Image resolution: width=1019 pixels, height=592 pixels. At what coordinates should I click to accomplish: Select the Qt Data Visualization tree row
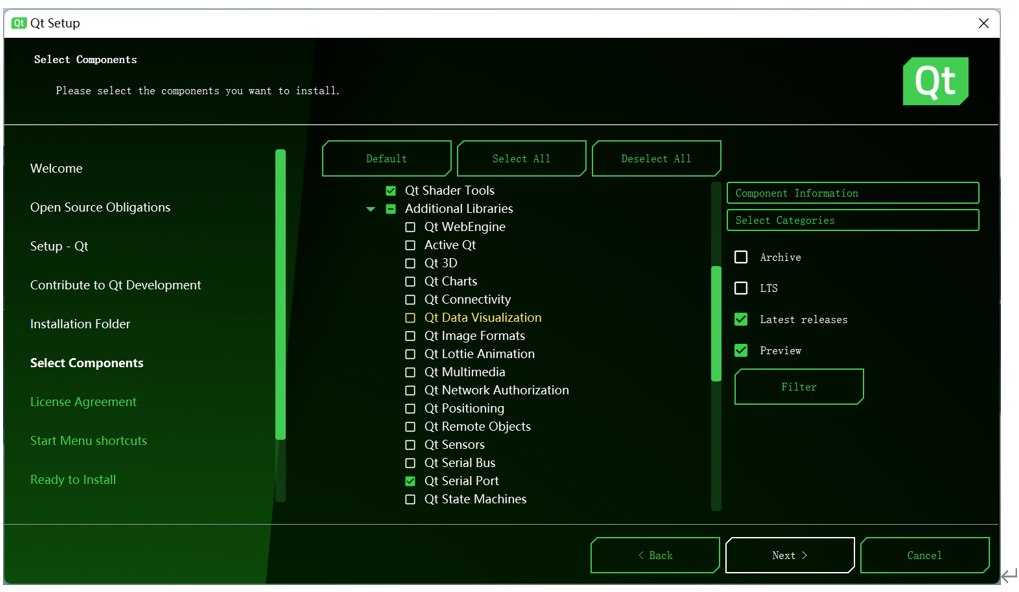click(x=483, y=318)
